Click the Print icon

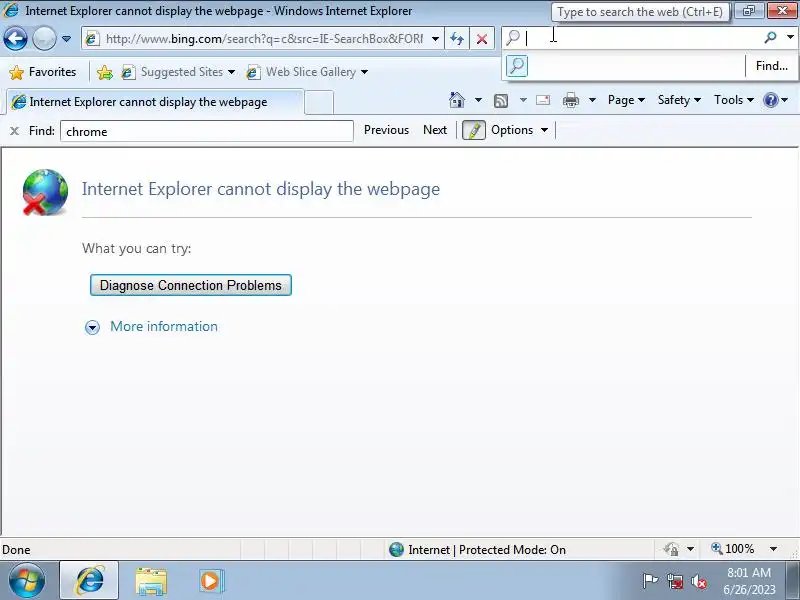570,100
